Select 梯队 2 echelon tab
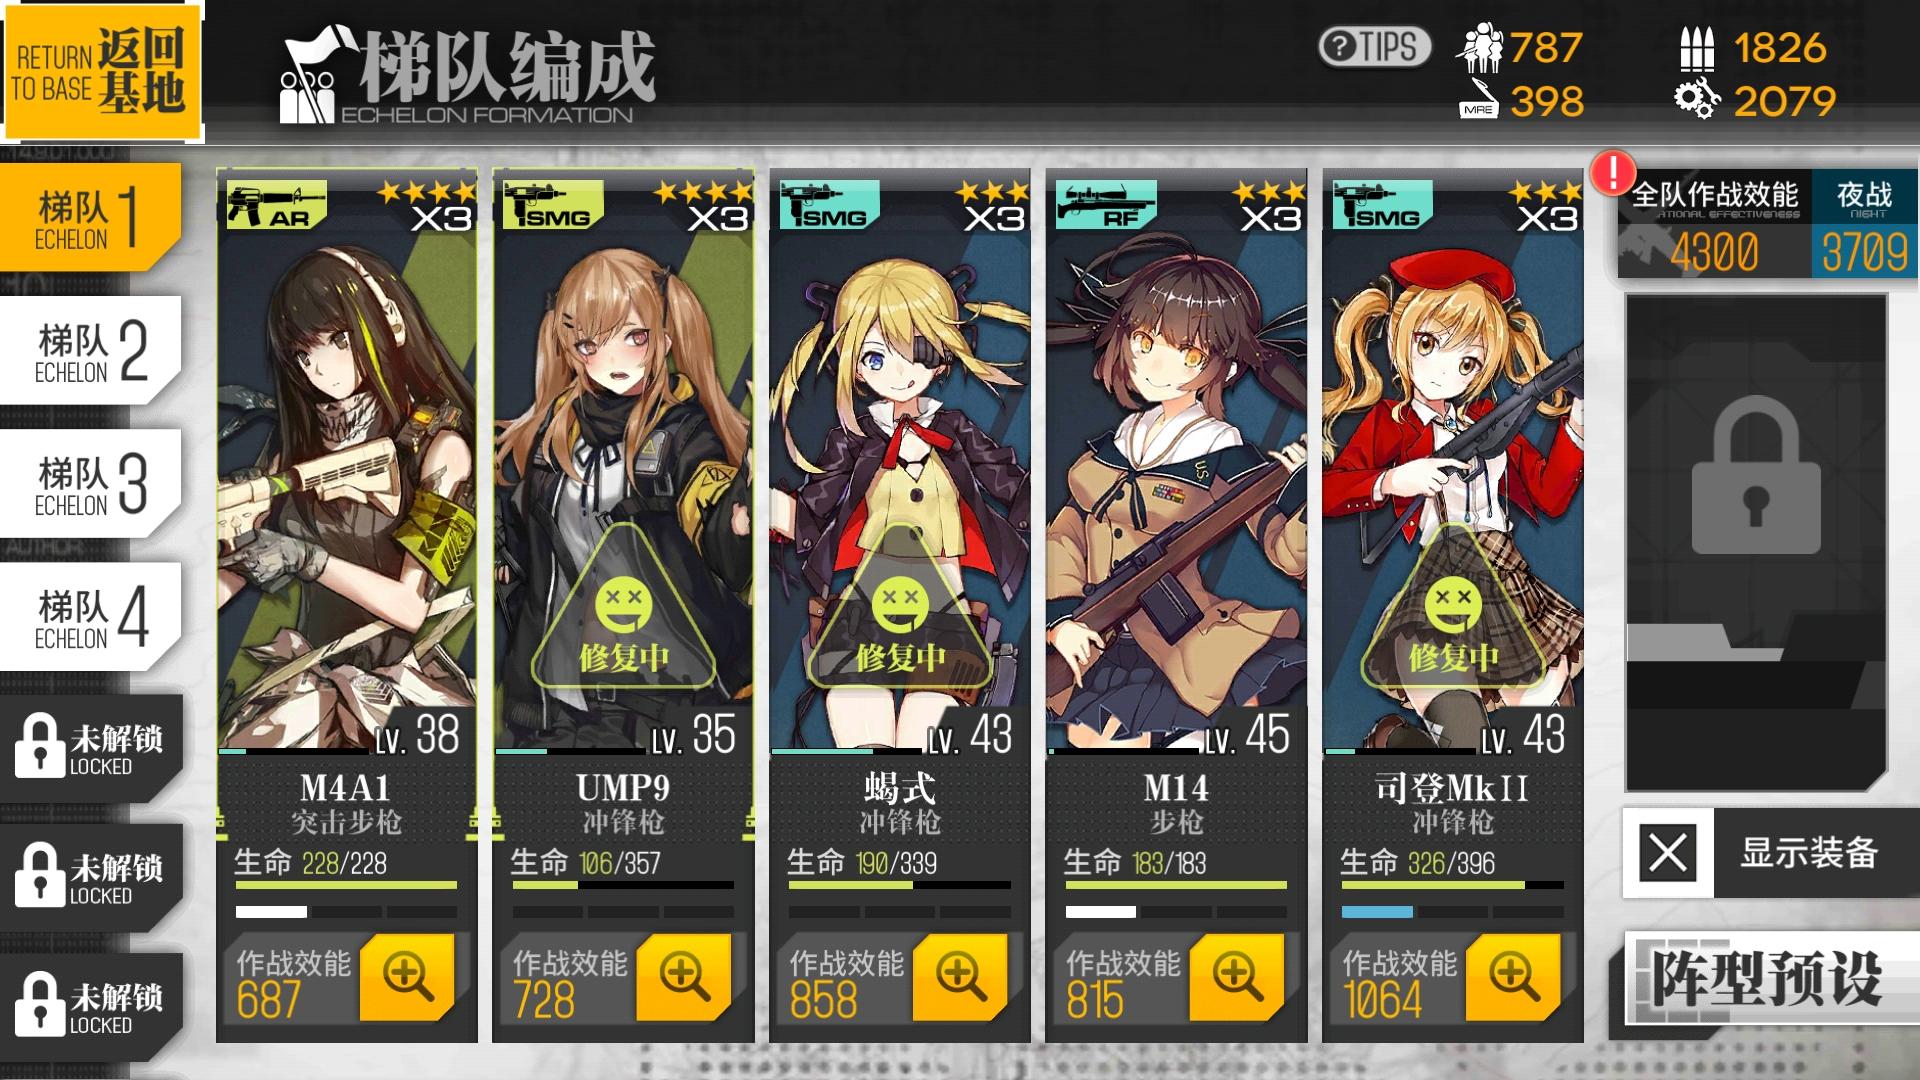The image size is (1920, 1080). 90,351
